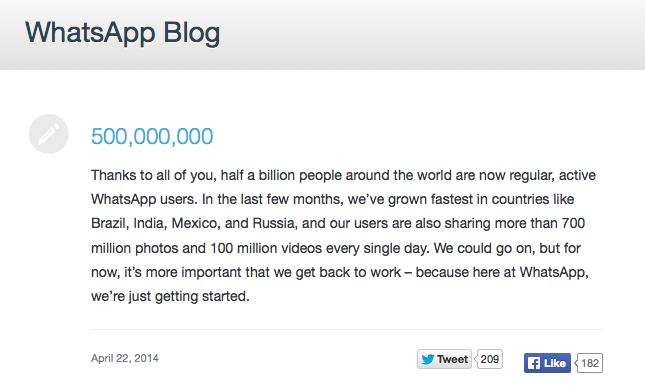The height and width of the screenshot is (388, 645).
Task: Click the word "Blog" in the header
Action: tap(192, 33)
